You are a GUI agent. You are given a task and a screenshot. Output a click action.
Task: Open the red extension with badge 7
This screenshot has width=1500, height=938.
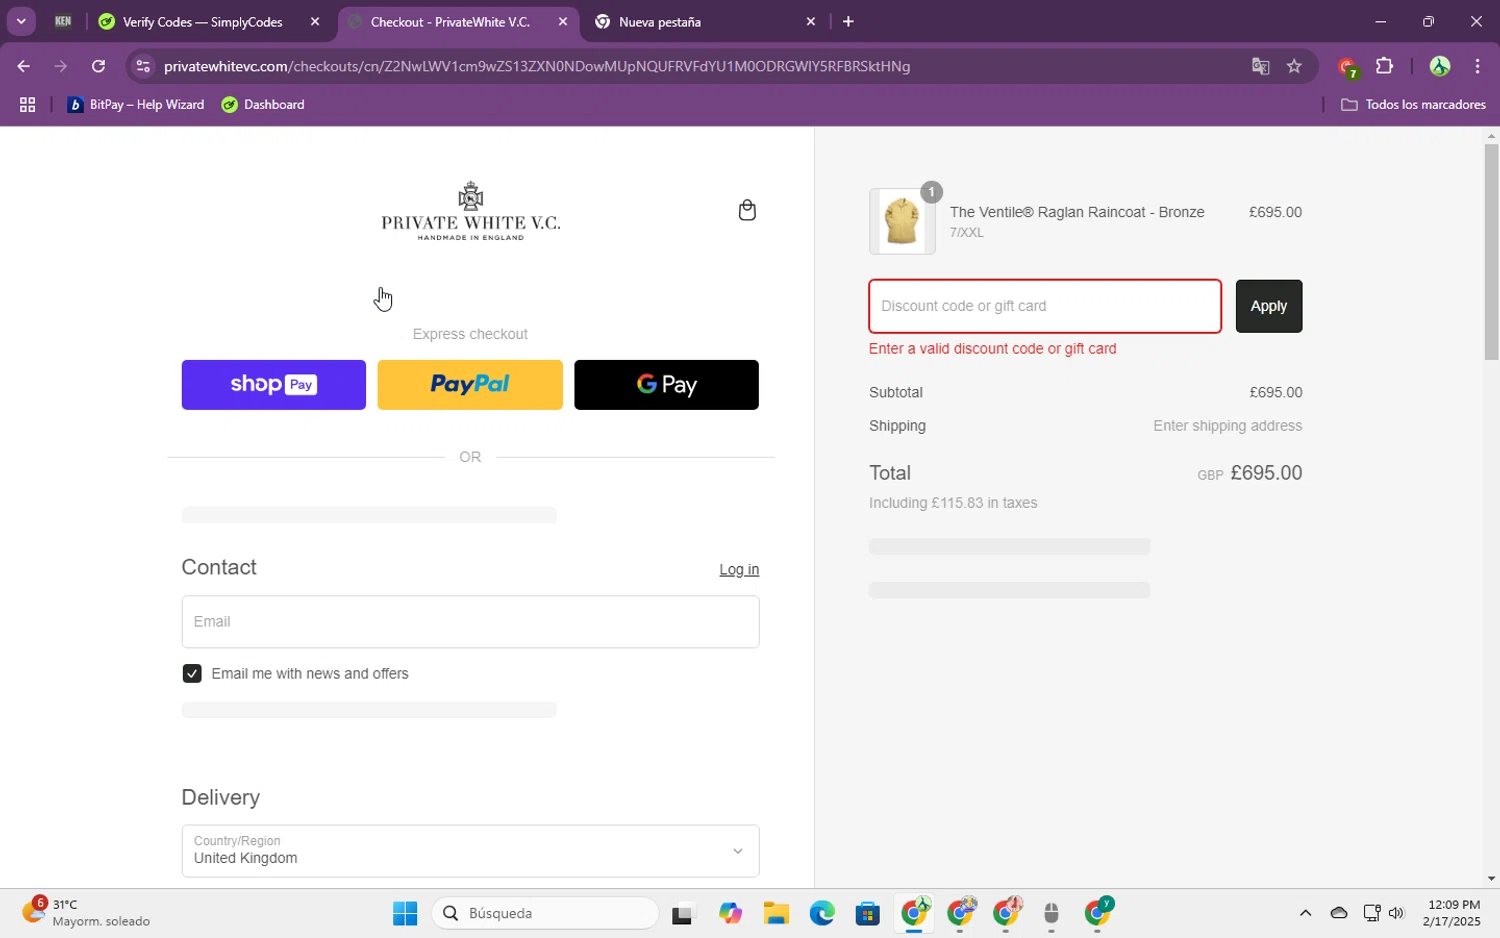pyautogui.click(x=1347, y=68)
